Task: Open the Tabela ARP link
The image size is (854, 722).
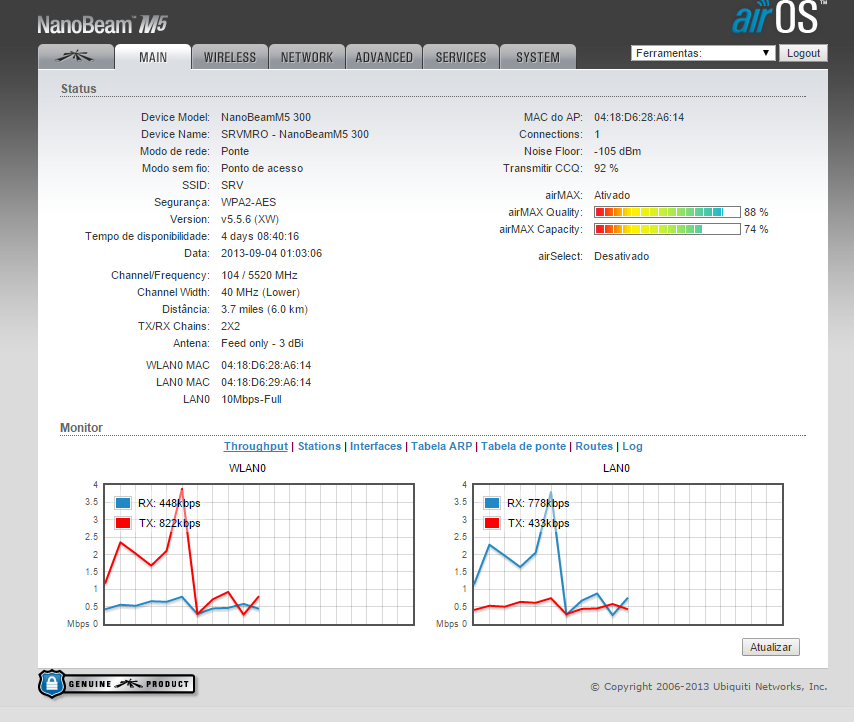Action: pos(442,446)
